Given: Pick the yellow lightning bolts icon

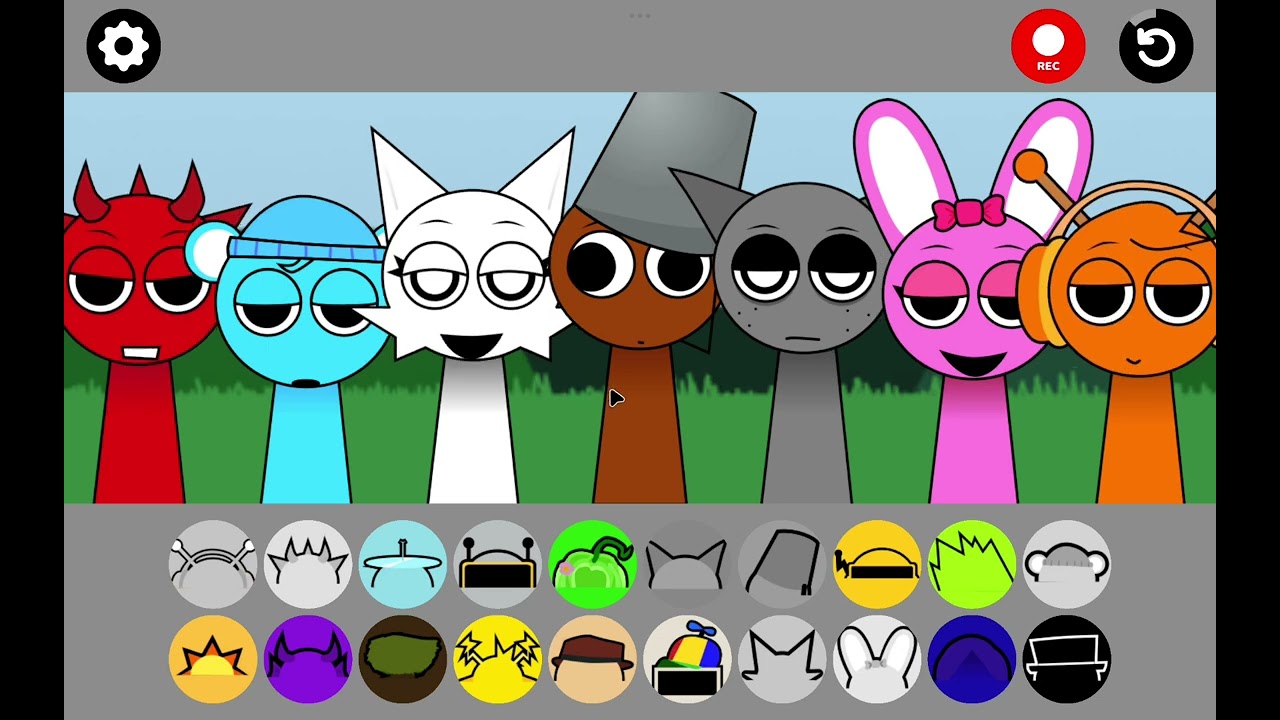Looking at the screenshot, I should coord(498,659).
